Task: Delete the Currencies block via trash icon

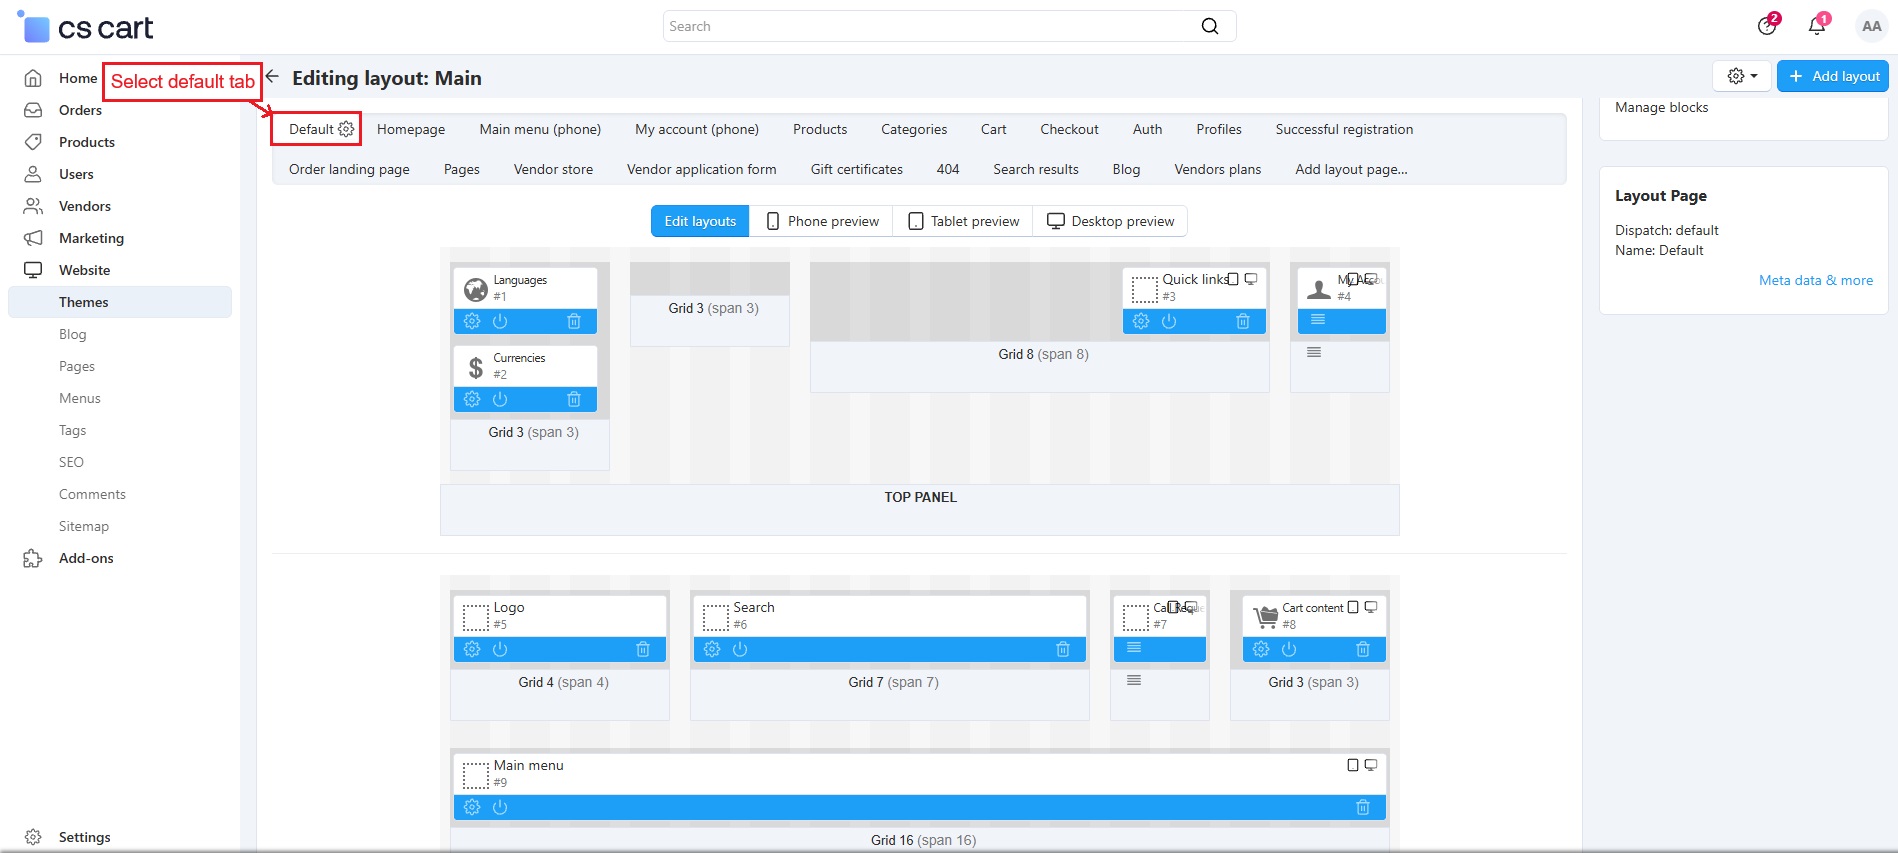Action: 574,399
